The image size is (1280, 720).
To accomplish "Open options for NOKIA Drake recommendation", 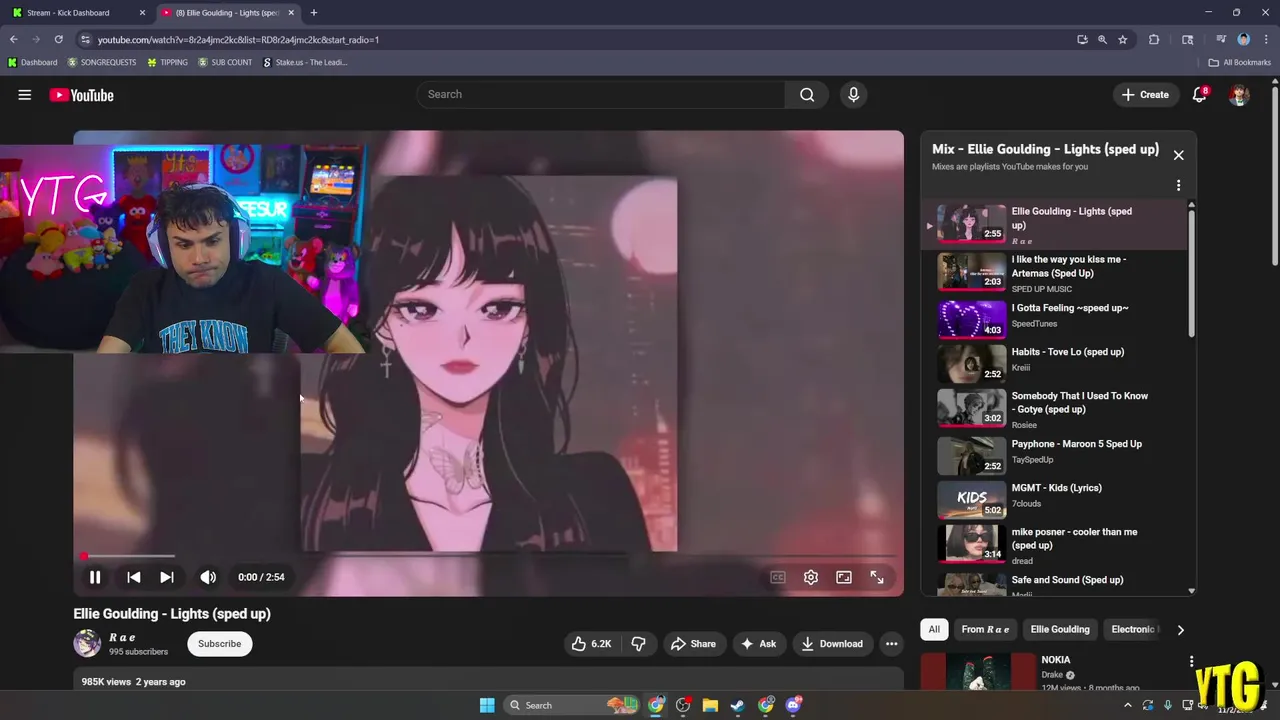I will (1191, 661).
